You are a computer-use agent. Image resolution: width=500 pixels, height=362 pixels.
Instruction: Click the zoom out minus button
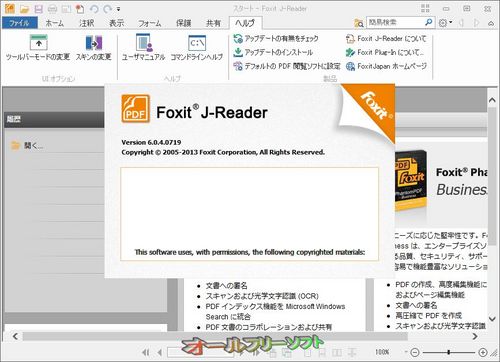point(415,352)
